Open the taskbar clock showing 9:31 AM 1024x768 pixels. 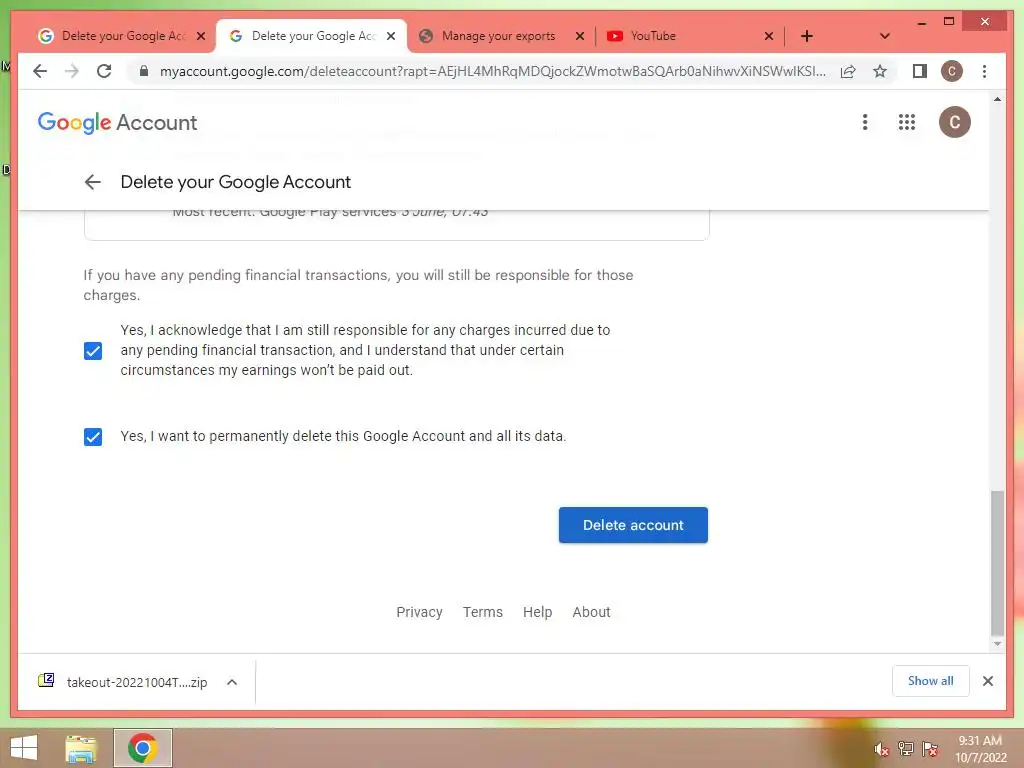[x=980, y=749]
